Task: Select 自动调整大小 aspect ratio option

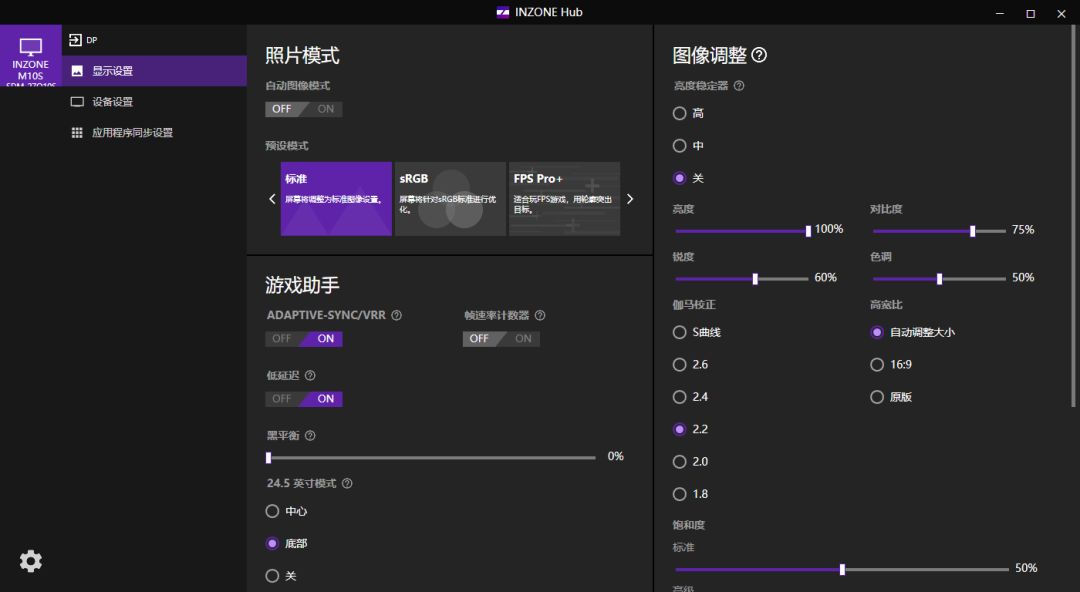Action: 877,332
